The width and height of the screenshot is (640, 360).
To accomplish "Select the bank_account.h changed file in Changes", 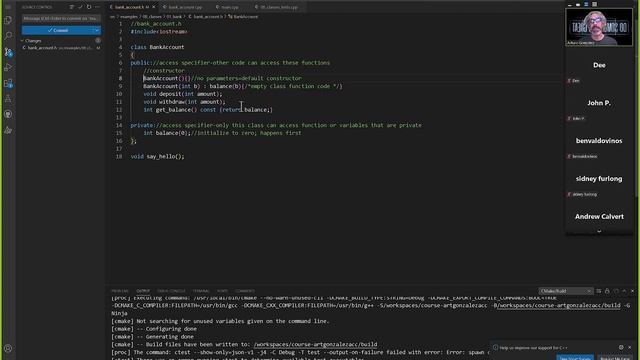I will 60,48.
